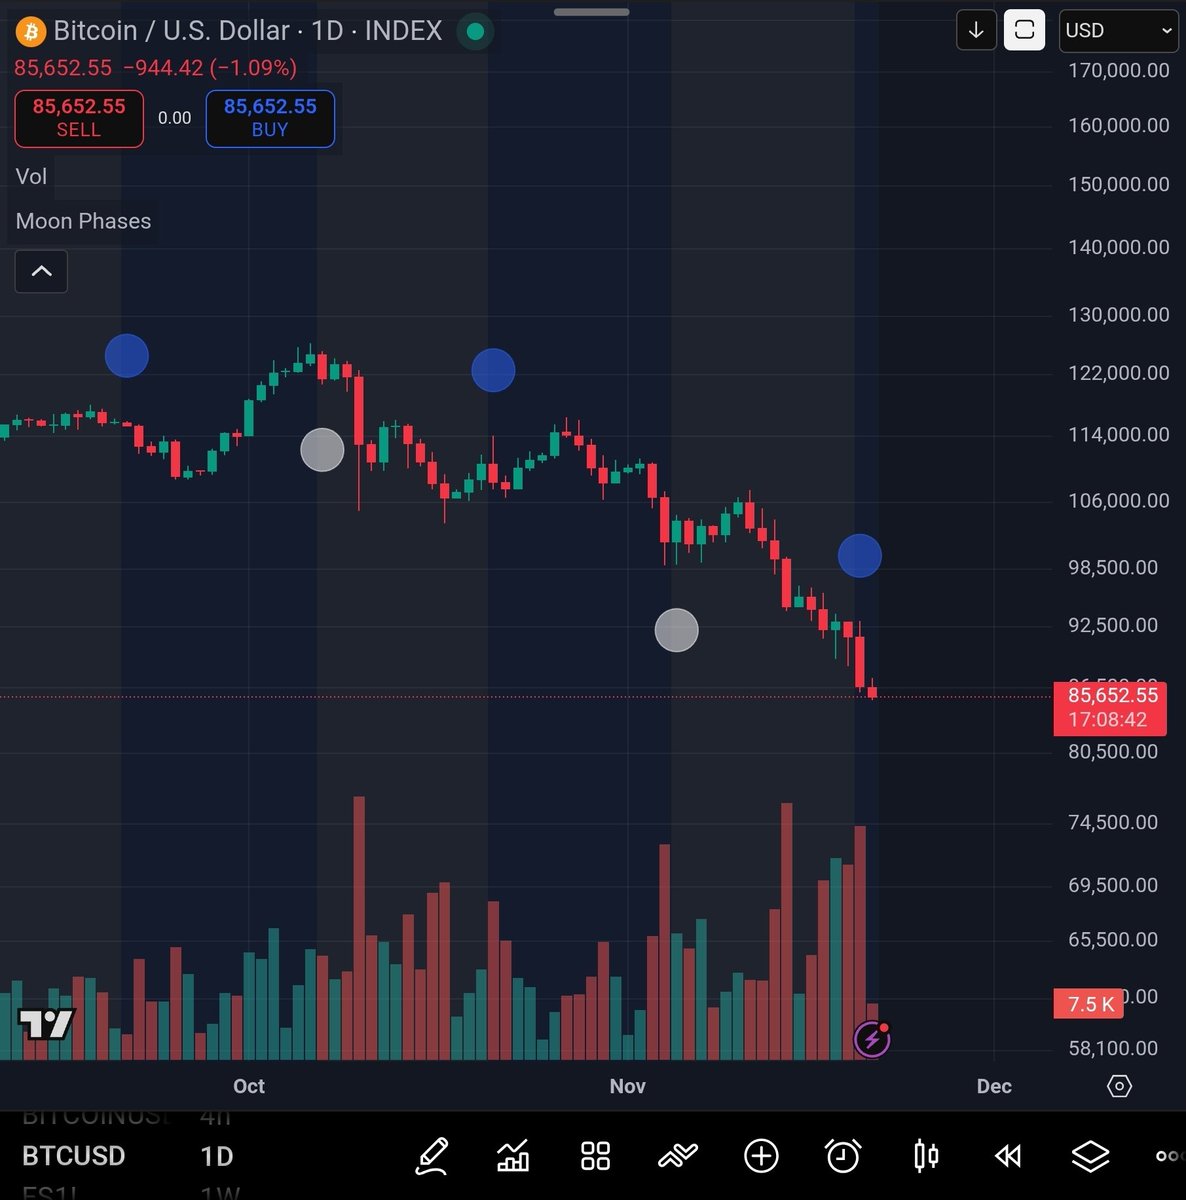The image size is (1186, 1200).
Task: Open the indicators chart icon
Action: click(513, 1157)
